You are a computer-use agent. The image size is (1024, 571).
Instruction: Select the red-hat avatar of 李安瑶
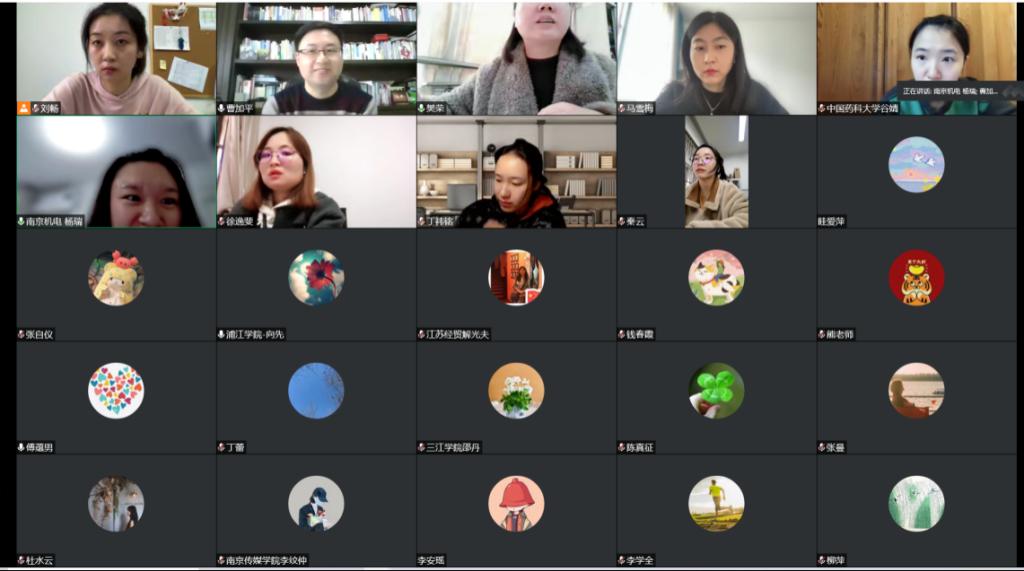point(516,504)
